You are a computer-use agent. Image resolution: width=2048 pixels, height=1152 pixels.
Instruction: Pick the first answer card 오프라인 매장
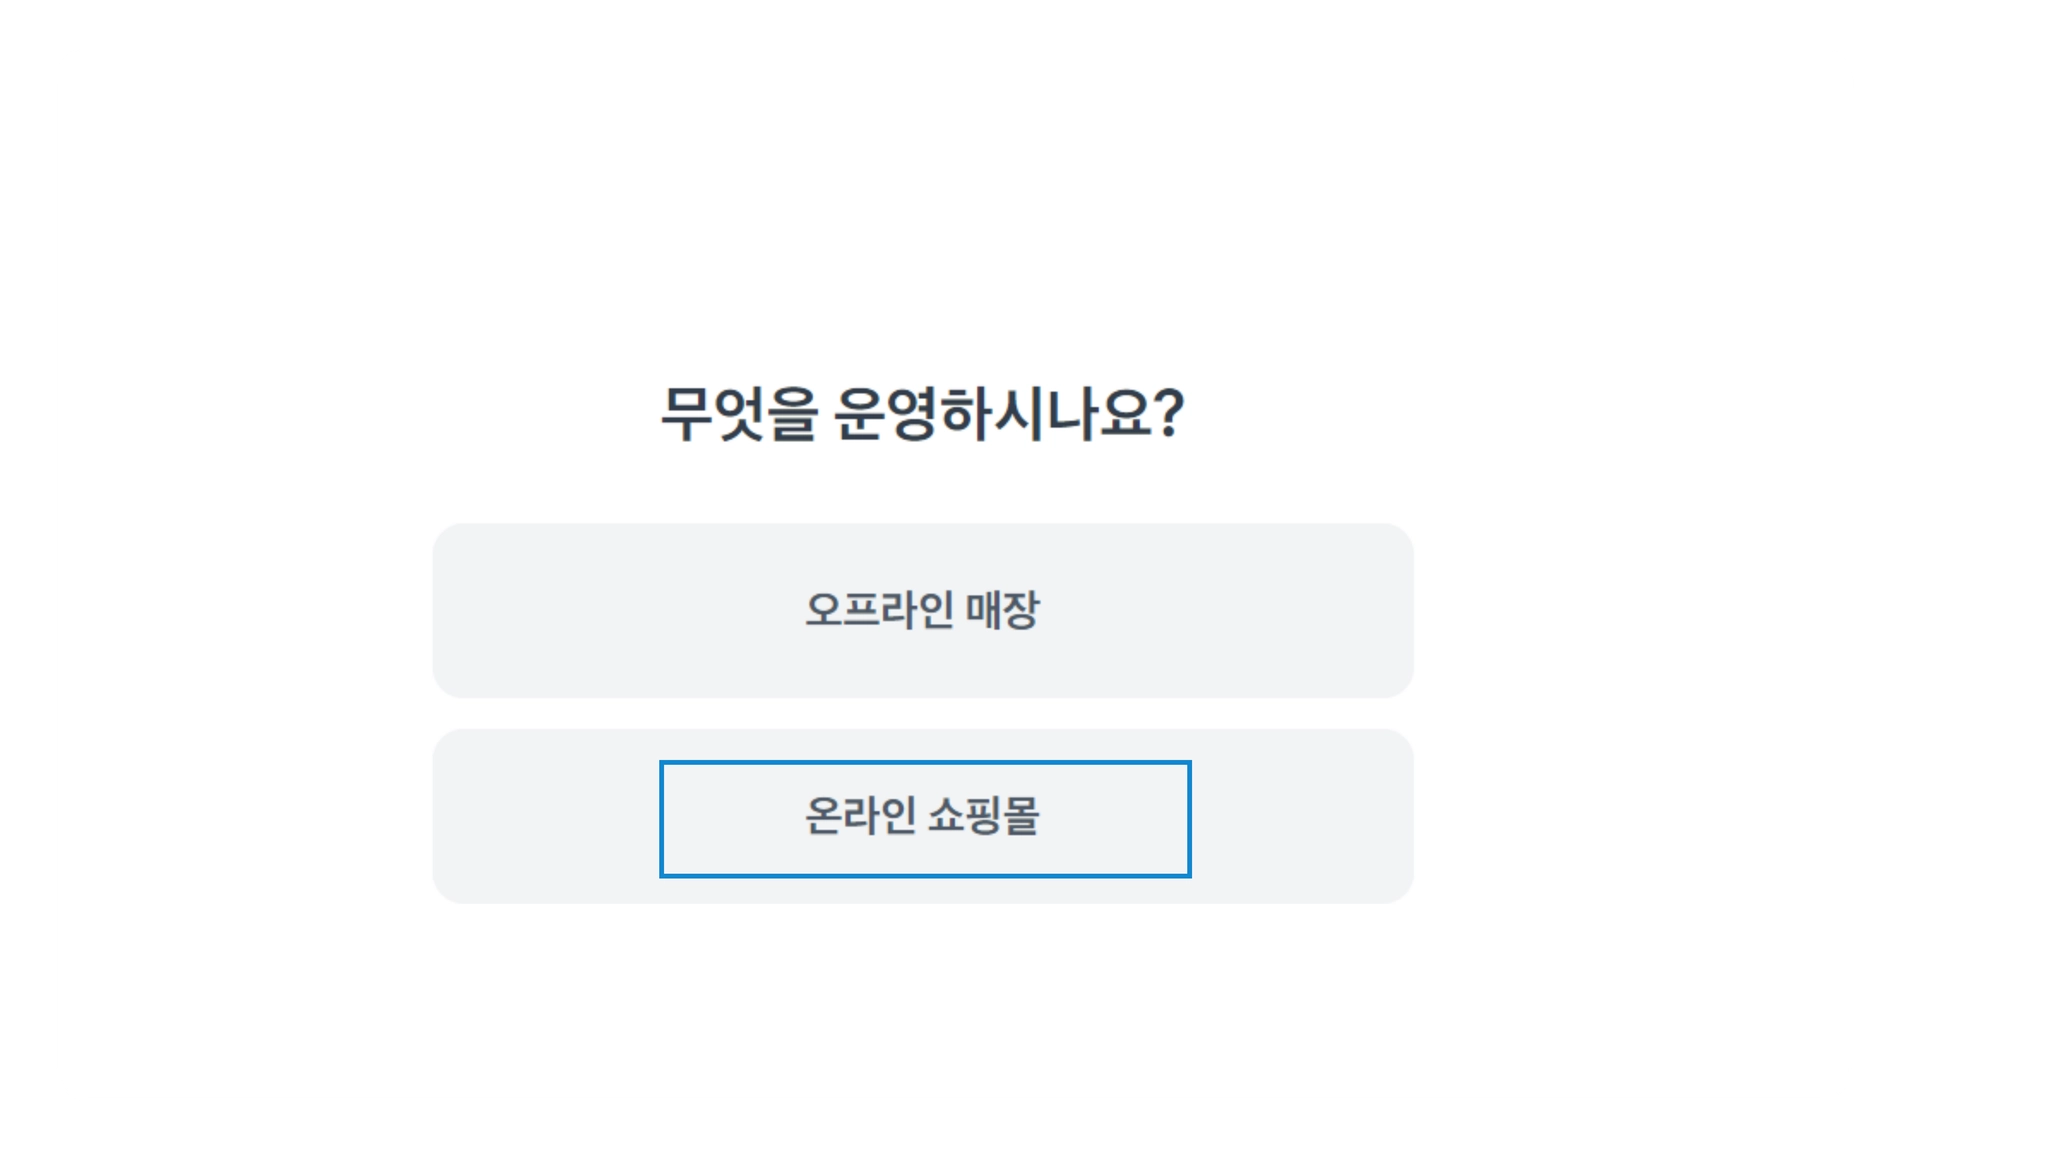[x=922, y=610]
